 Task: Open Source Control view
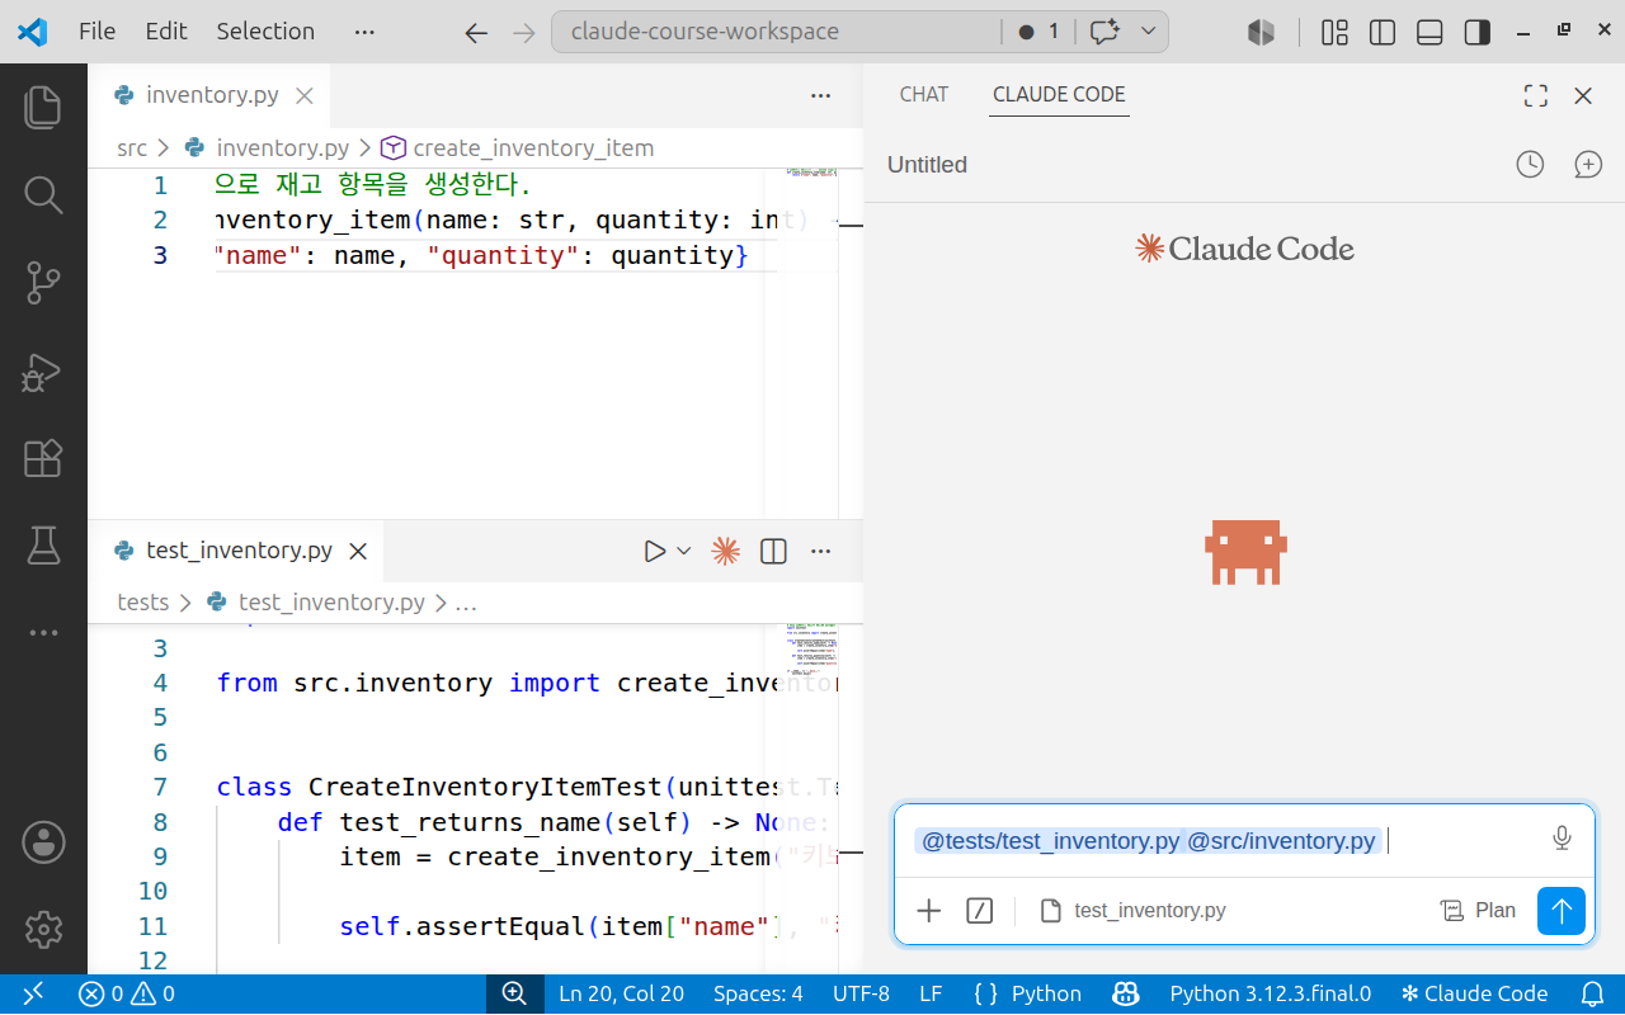click(43, 283)
